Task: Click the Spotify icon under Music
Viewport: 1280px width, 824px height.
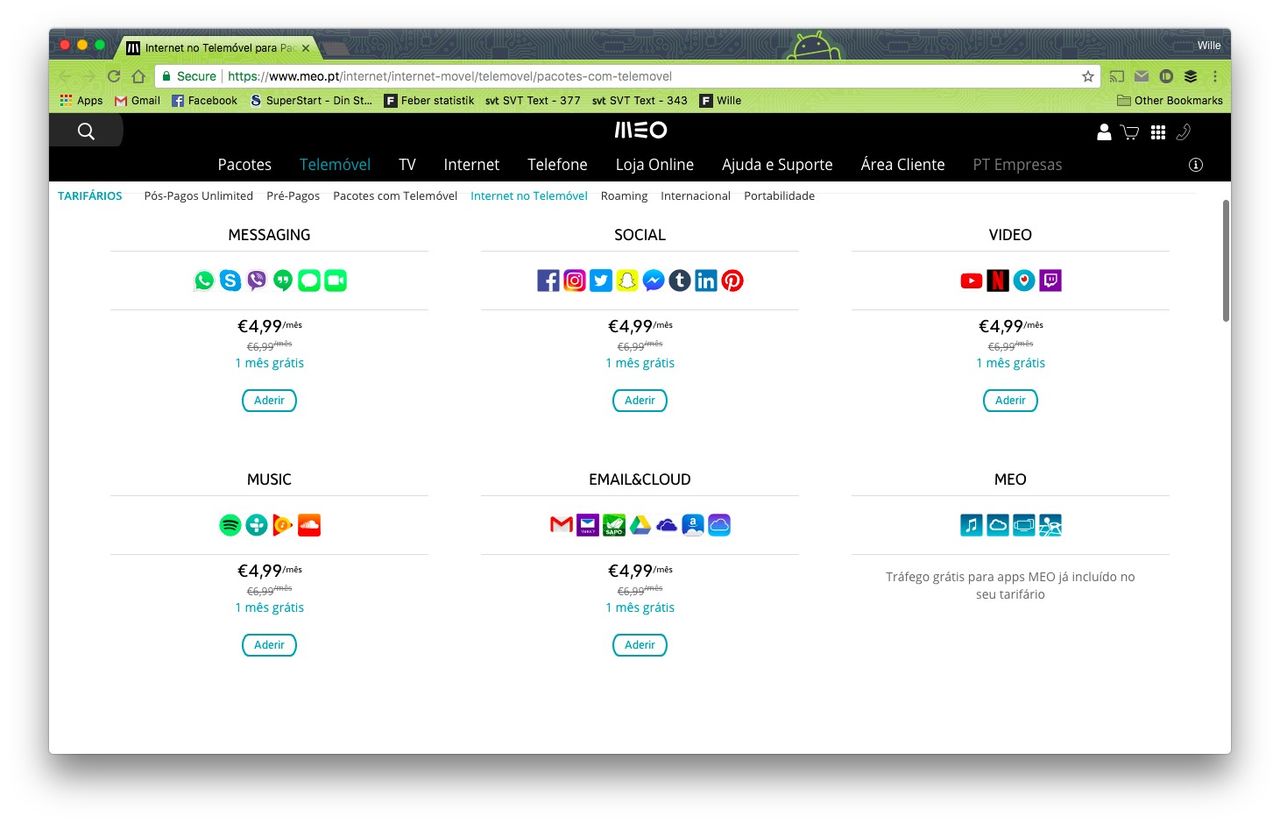Action: (x=230, y=525)
